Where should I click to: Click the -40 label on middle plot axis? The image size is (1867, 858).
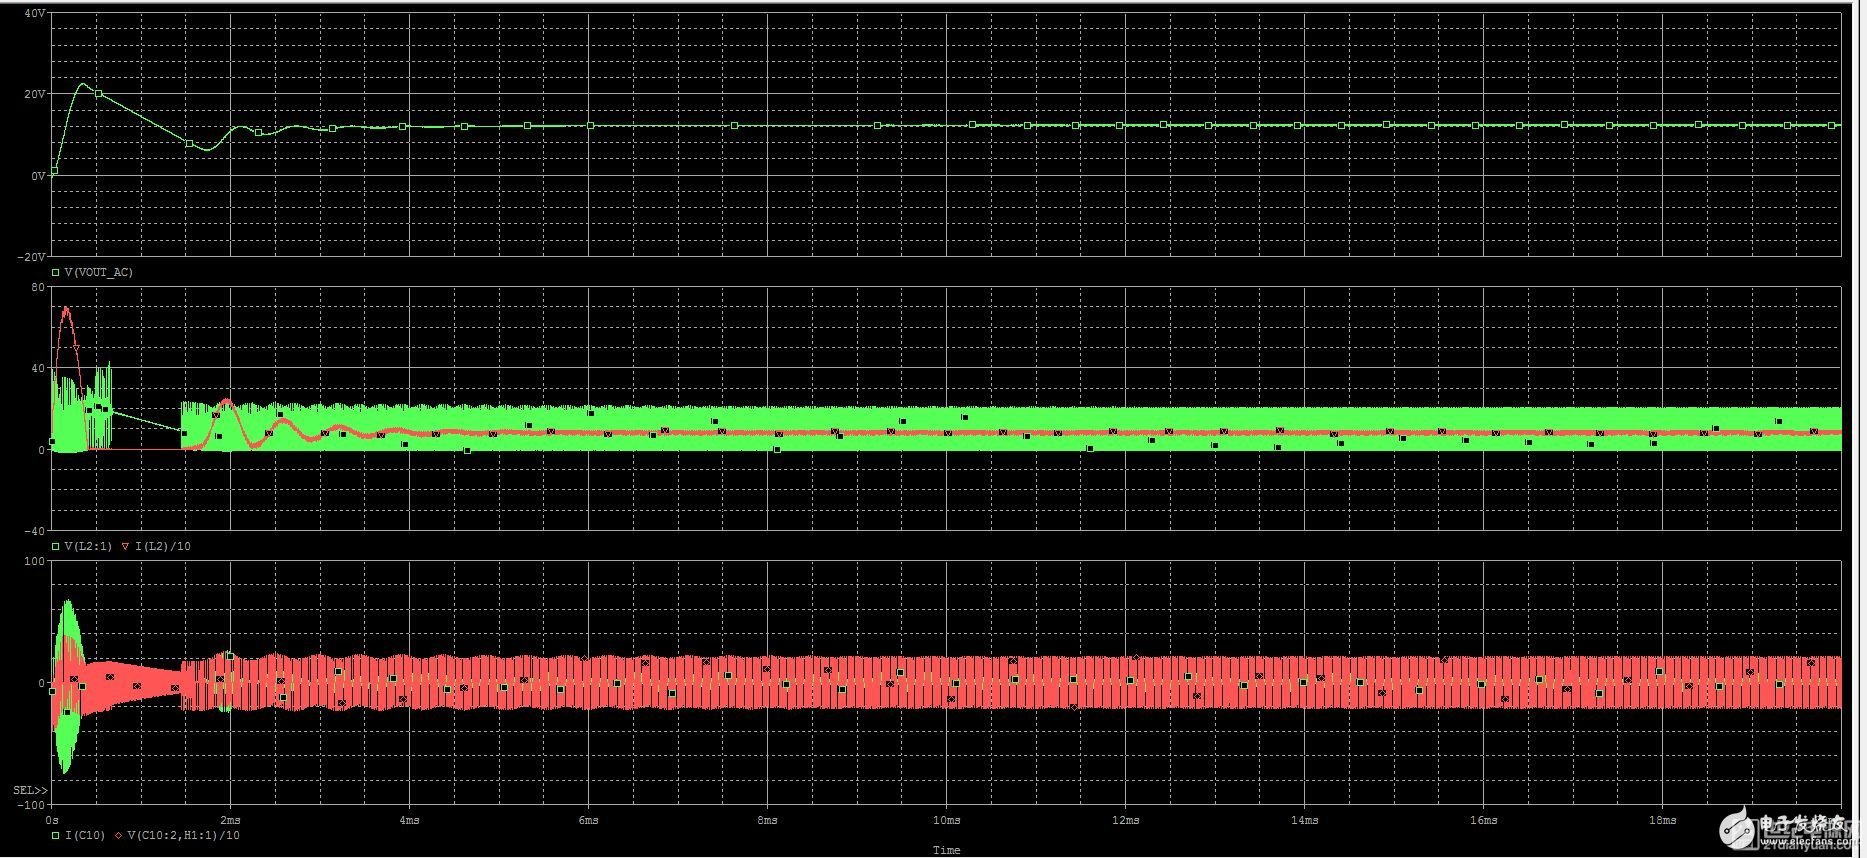[34, 531]
